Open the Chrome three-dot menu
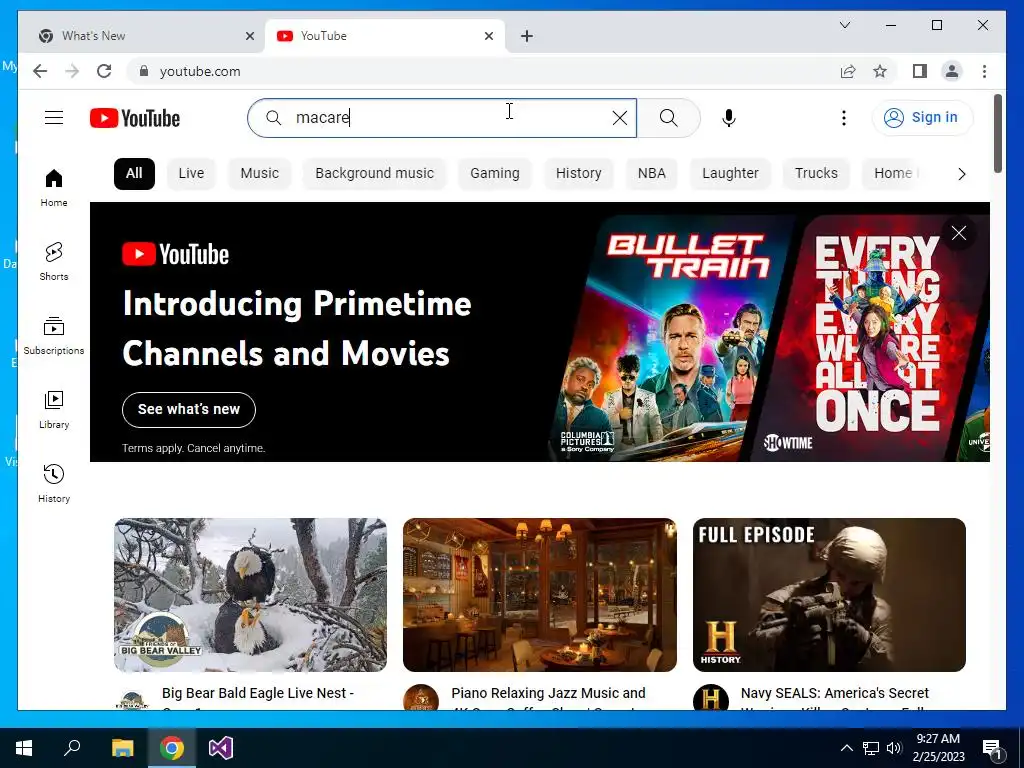Image resolution: width=1024 pixels, height=768 pixels. click(x=984, y=71)
